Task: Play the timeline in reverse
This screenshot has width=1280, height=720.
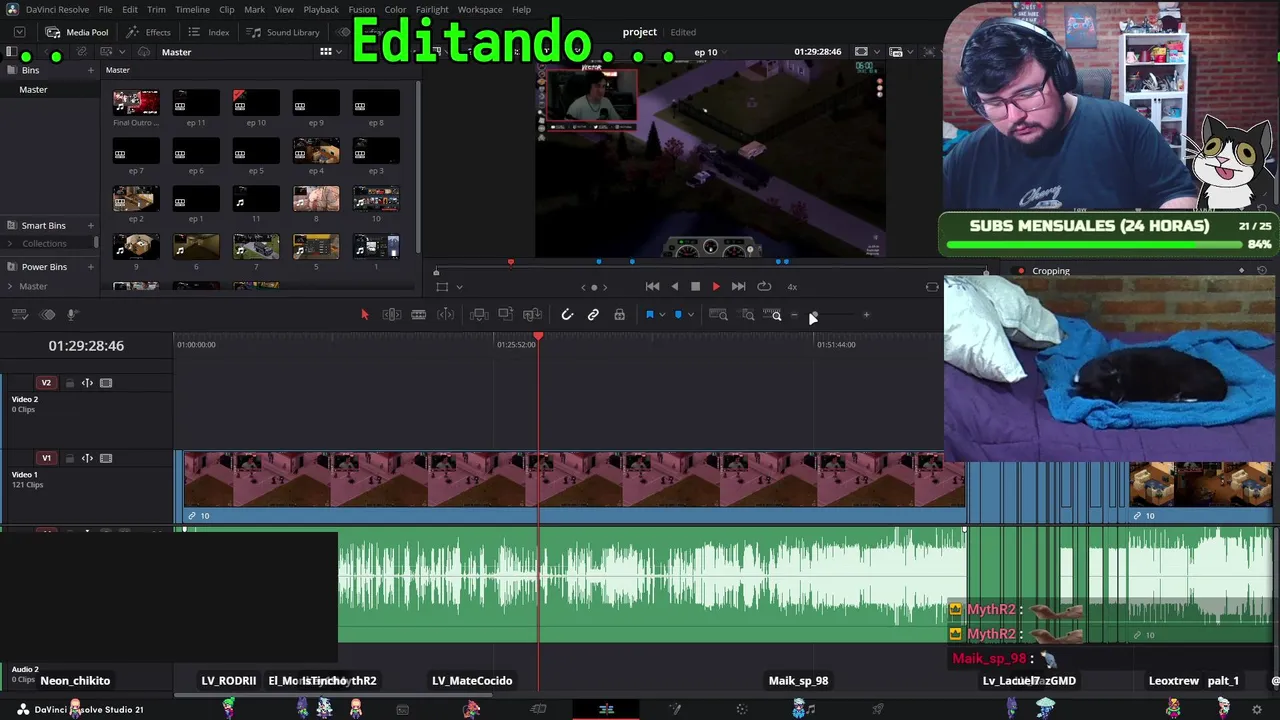Action: pos(675,287)
